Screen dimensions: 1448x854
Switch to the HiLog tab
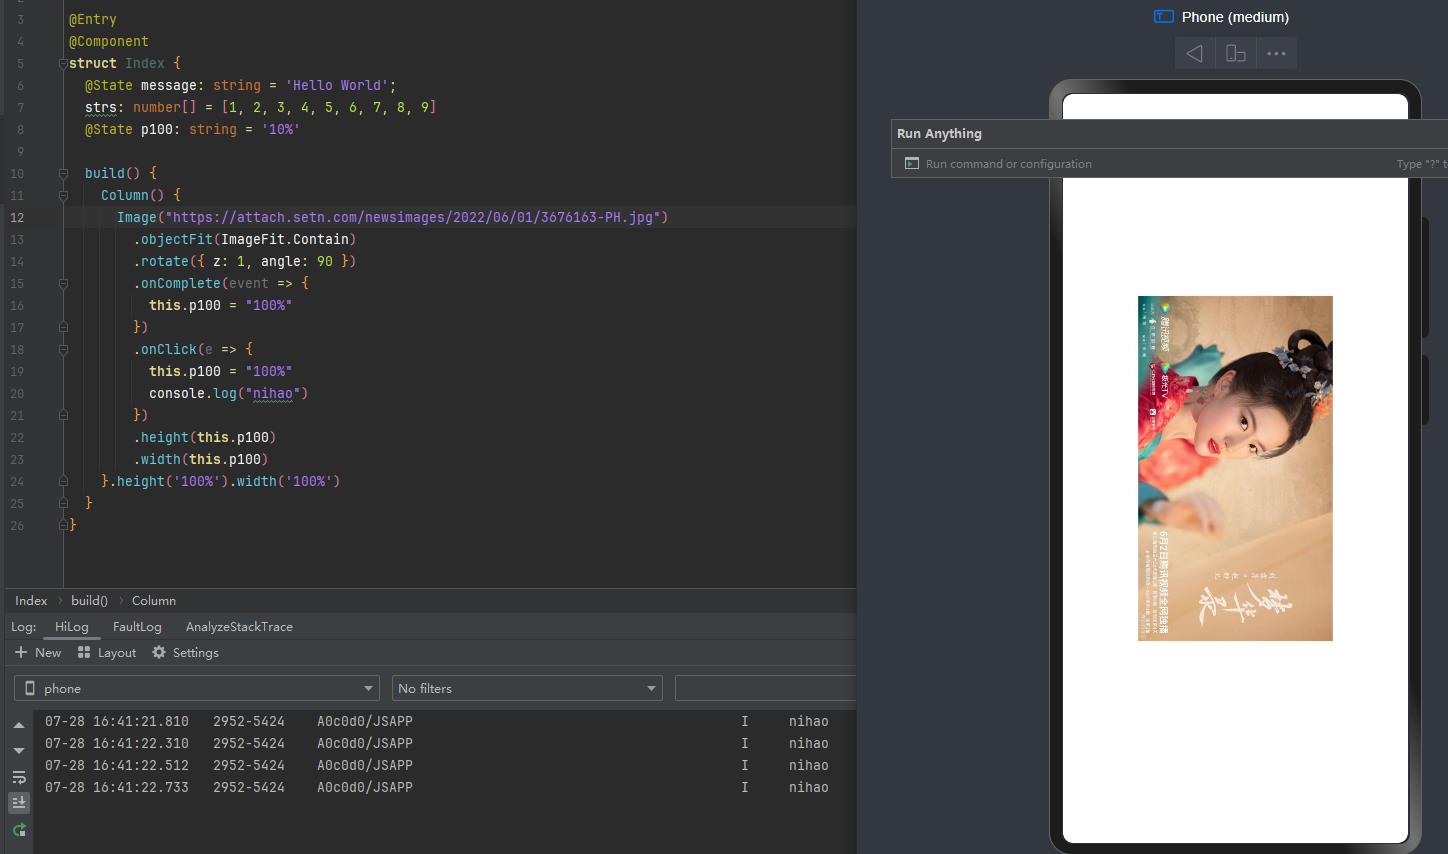click(72, 626)
